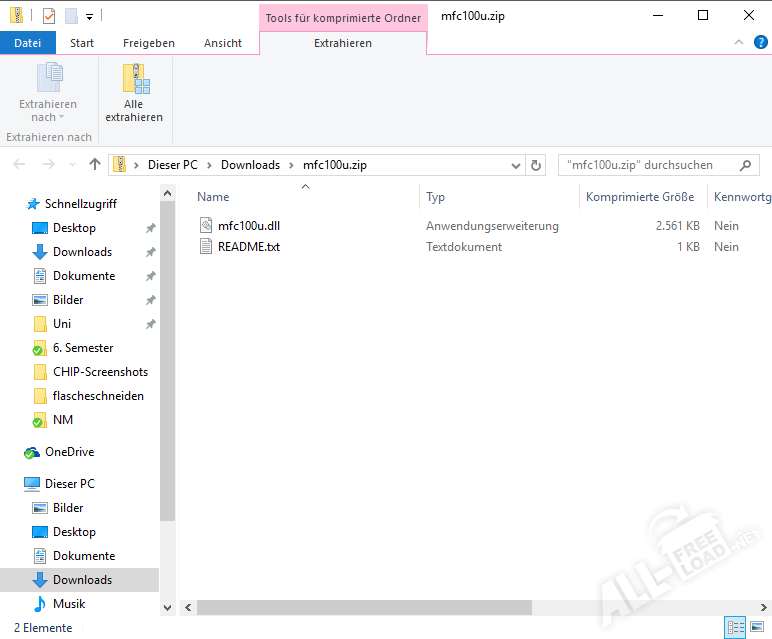The height and width of the screenshot is (639, 772).
Task: Open OneDrive in the navigation pane
Action: coord(69,452)
